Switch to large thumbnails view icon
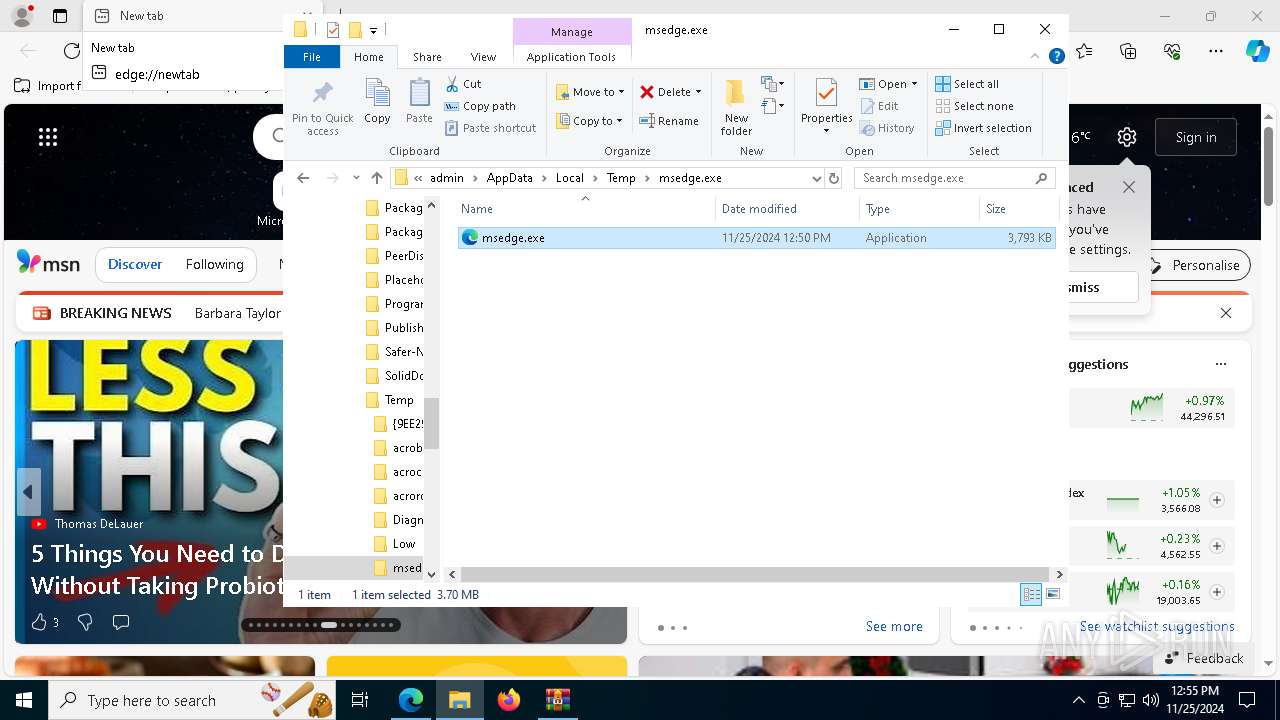Screen dimensions: 1280x720 [x=1052, y=595]
